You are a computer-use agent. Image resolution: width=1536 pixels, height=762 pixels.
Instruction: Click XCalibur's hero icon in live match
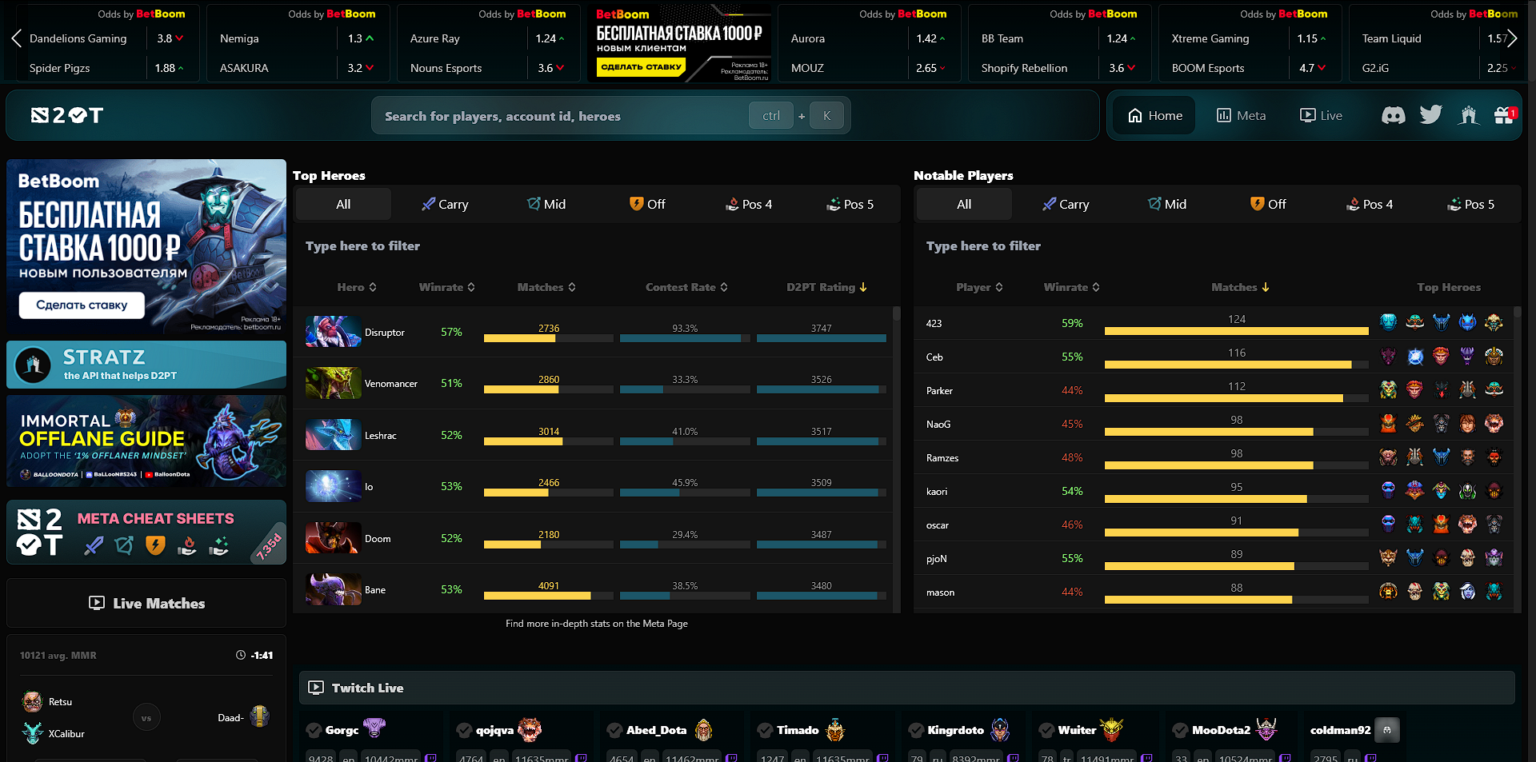coord(33,733)
